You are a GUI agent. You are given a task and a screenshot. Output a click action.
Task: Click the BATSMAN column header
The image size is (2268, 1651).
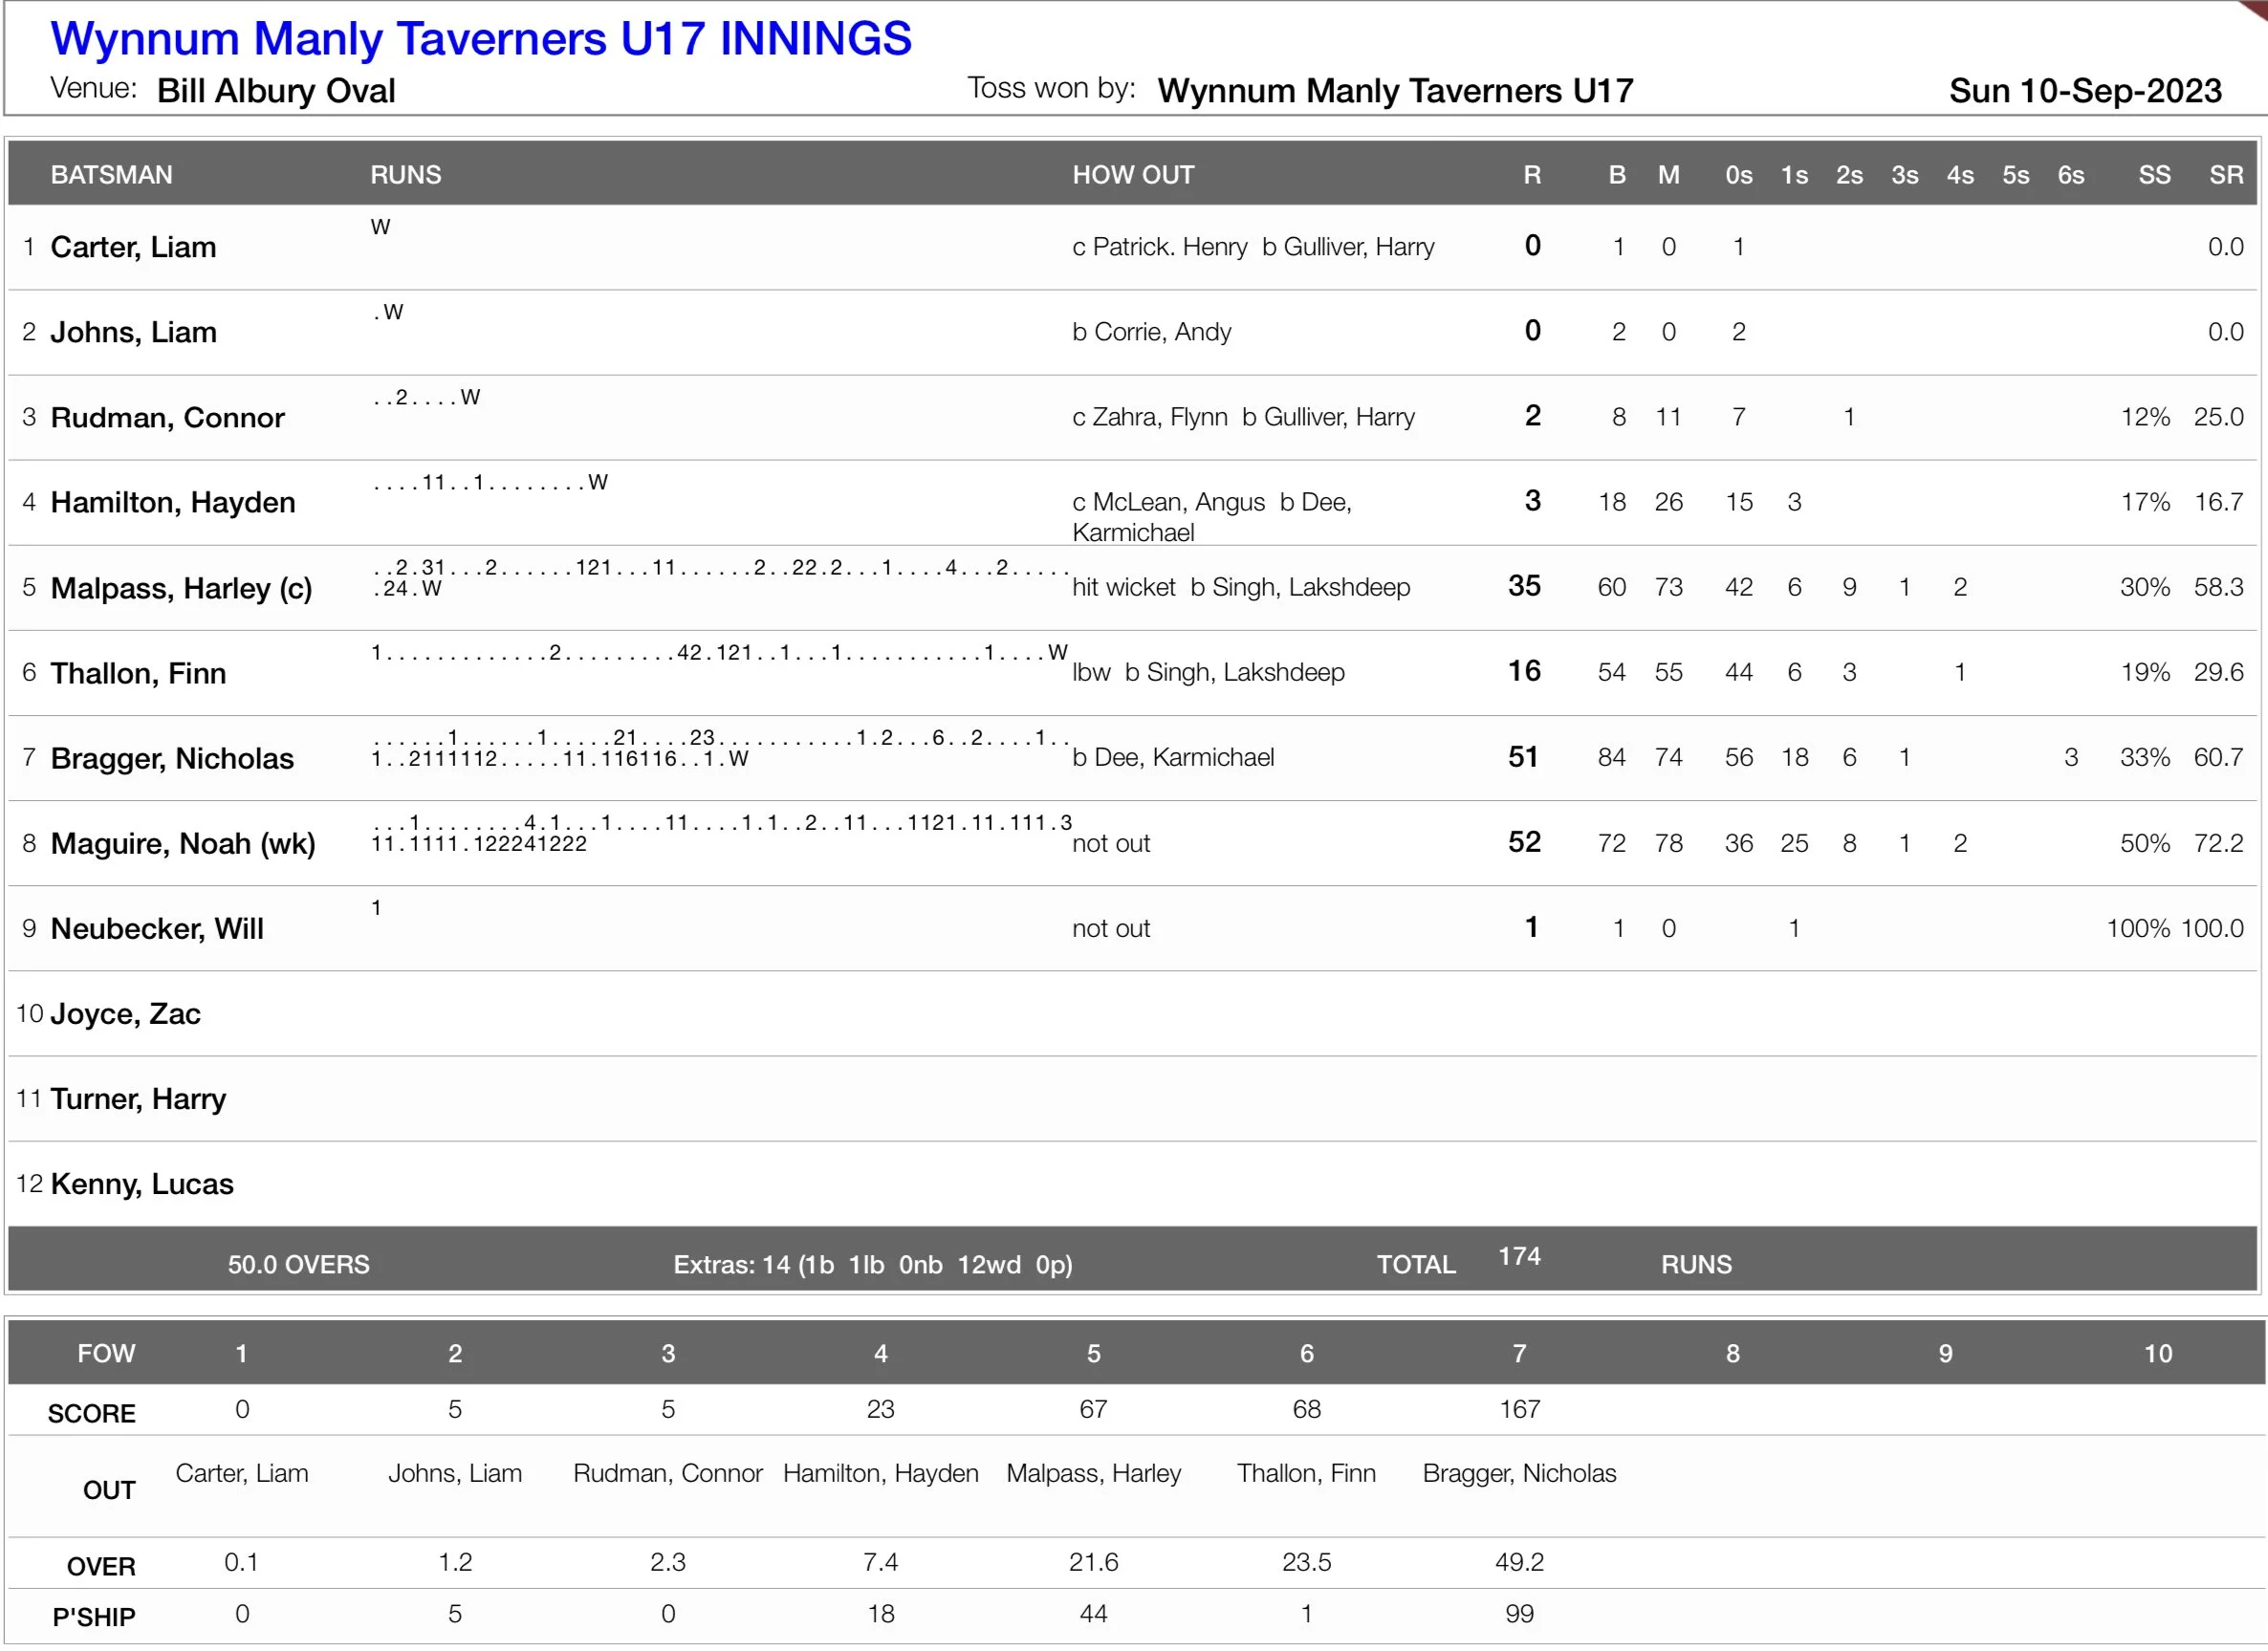pos(111,175)
